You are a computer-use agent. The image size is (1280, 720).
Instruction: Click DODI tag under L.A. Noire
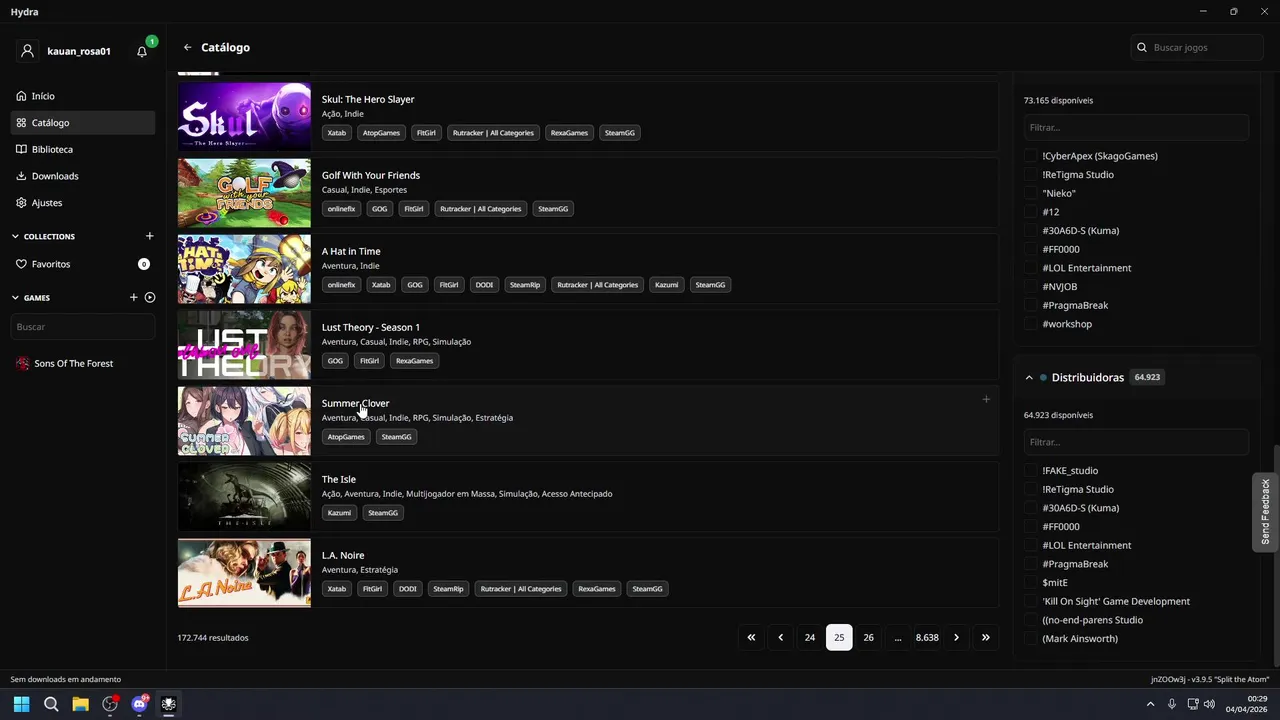coord(408,588)
